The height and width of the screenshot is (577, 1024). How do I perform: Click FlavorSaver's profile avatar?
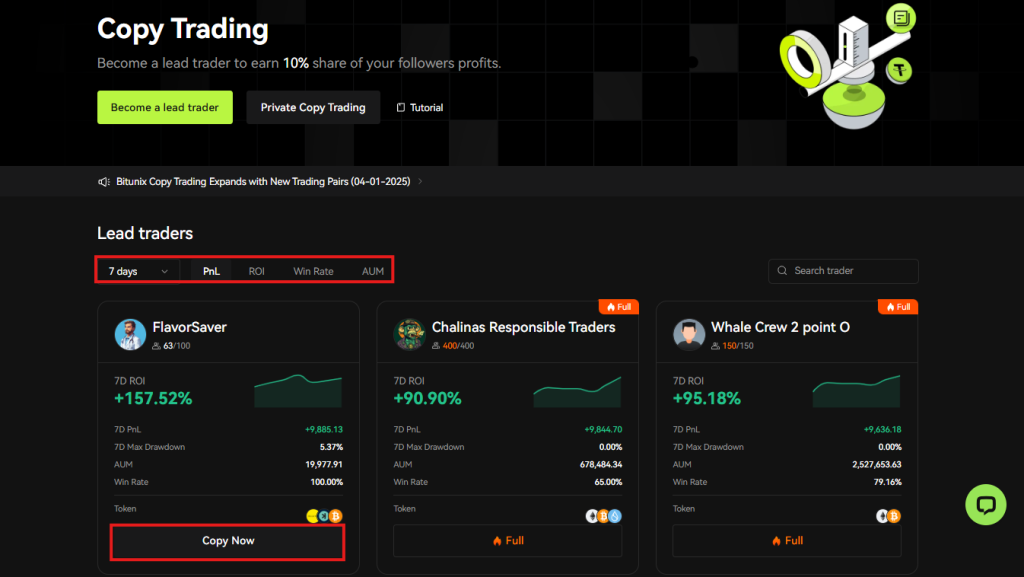pyautogui.click(x=131, y=332)
